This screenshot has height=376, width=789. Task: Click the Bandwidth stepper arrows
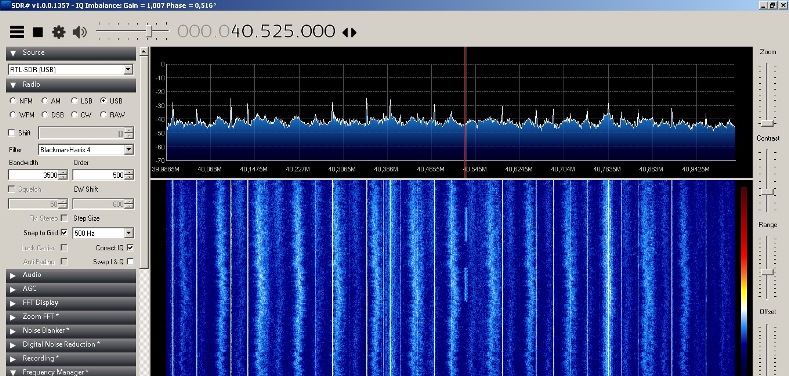tap(63, 175)
